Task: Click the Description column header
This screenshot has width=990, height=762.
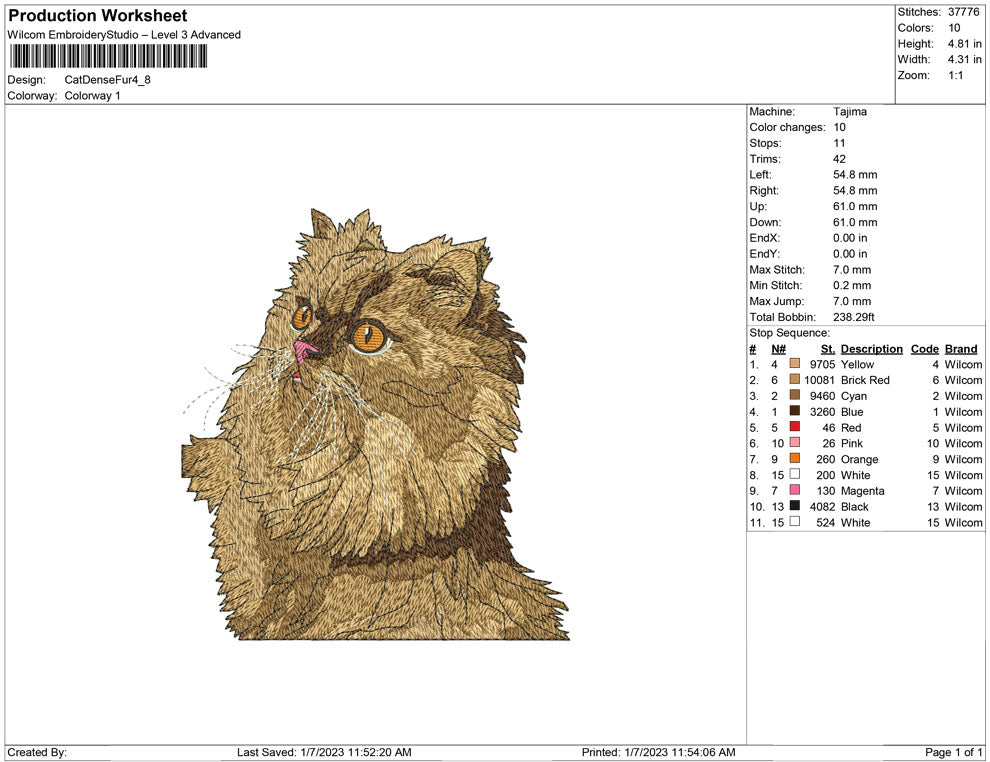Action: click(x=871, y=349)
